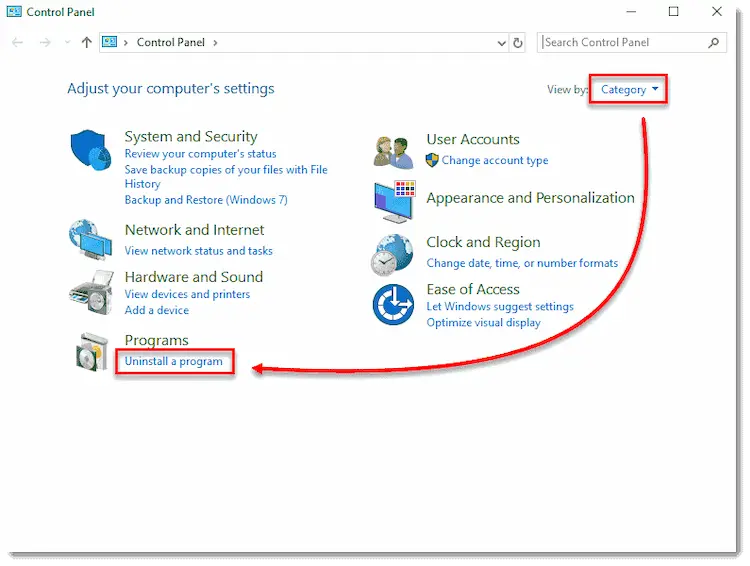
Task: Click the Forward navigation arrow
Action: pos(45,43)
